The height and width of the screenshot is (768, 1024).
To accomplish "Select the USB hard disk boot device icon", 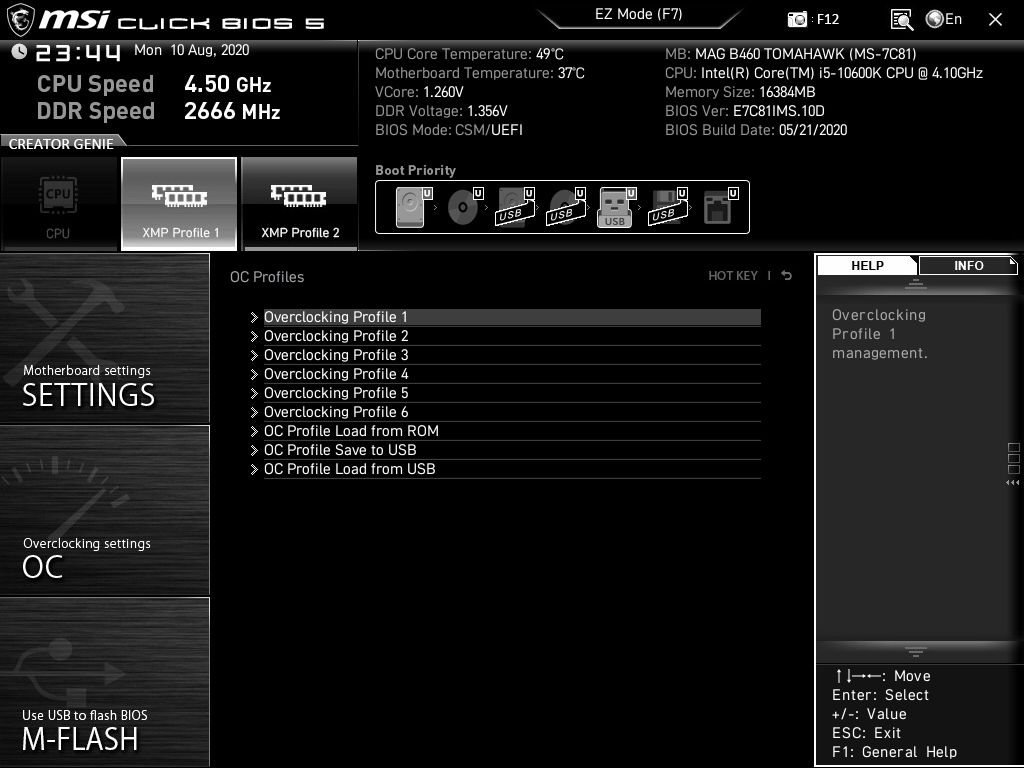I will pos(515,207).
